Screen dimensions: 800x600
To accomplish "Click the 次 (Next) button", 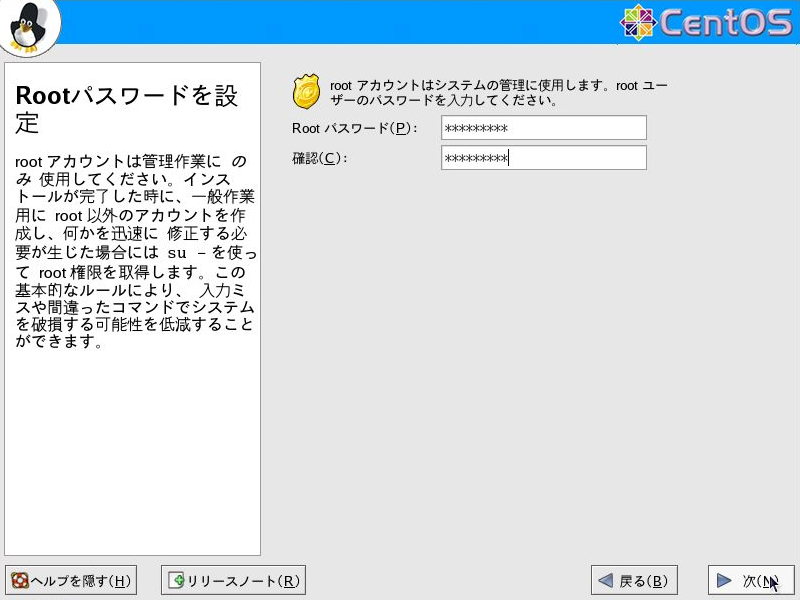I will 751,580.
